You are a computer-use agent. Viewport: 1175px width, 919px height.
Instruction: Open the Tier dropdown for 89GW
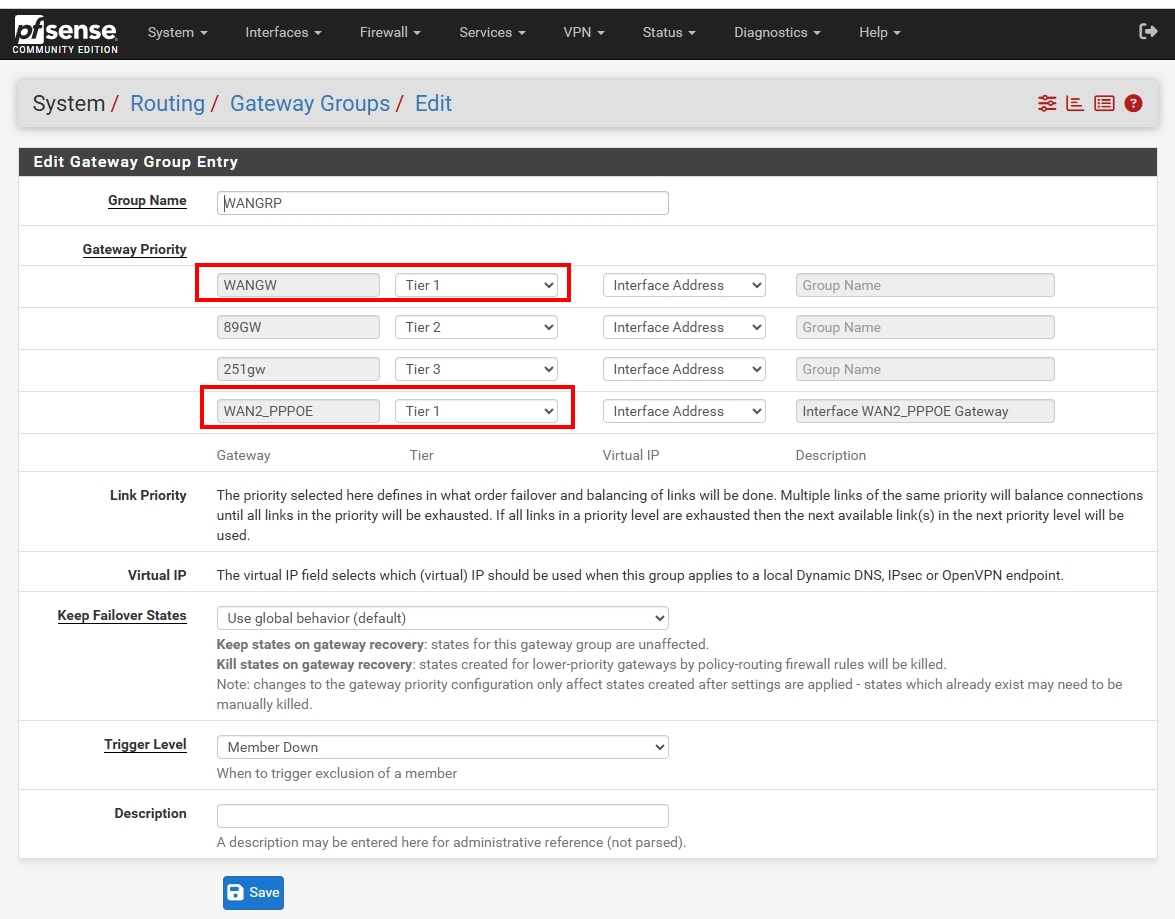476,327
